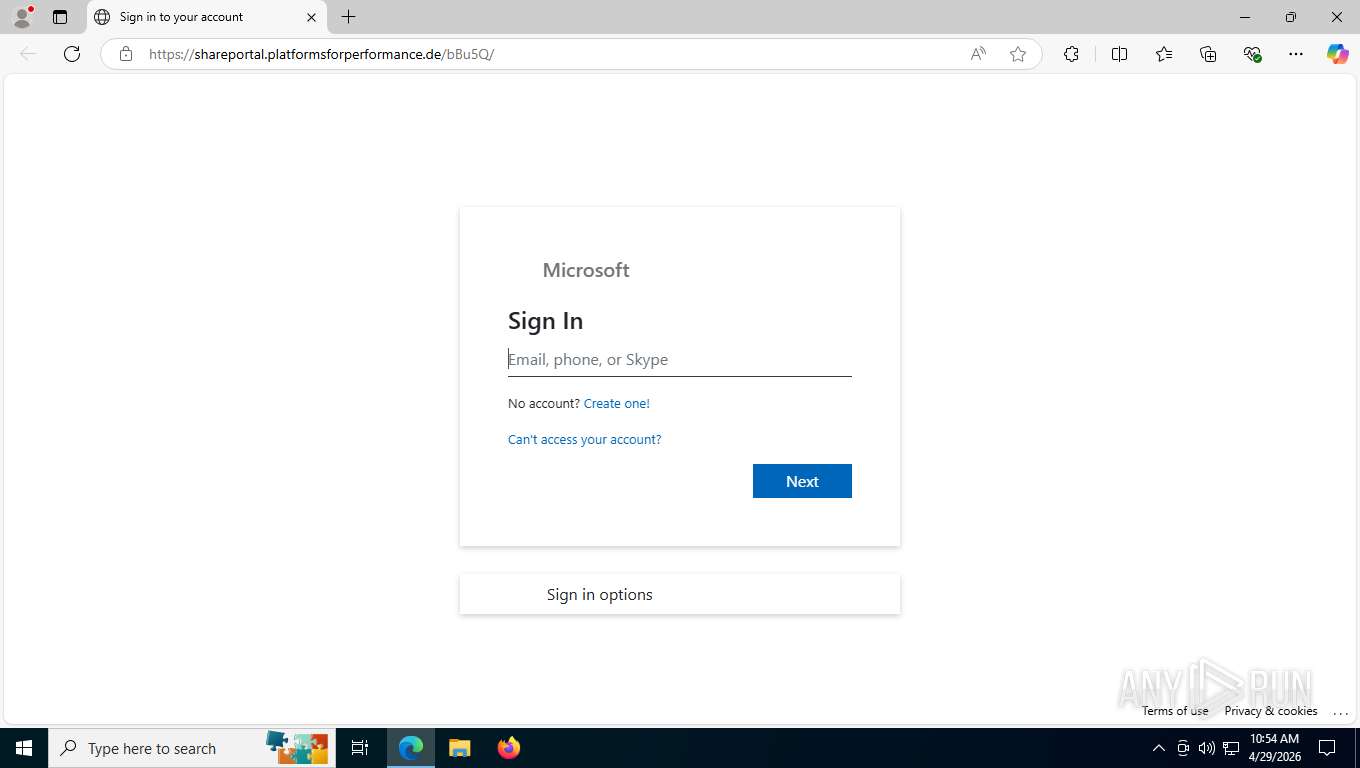Image resolution: width=1360 pixels, height=768 pixels.
Task: Open Settings and more ellipsis menu
Action: (1296, 54)
